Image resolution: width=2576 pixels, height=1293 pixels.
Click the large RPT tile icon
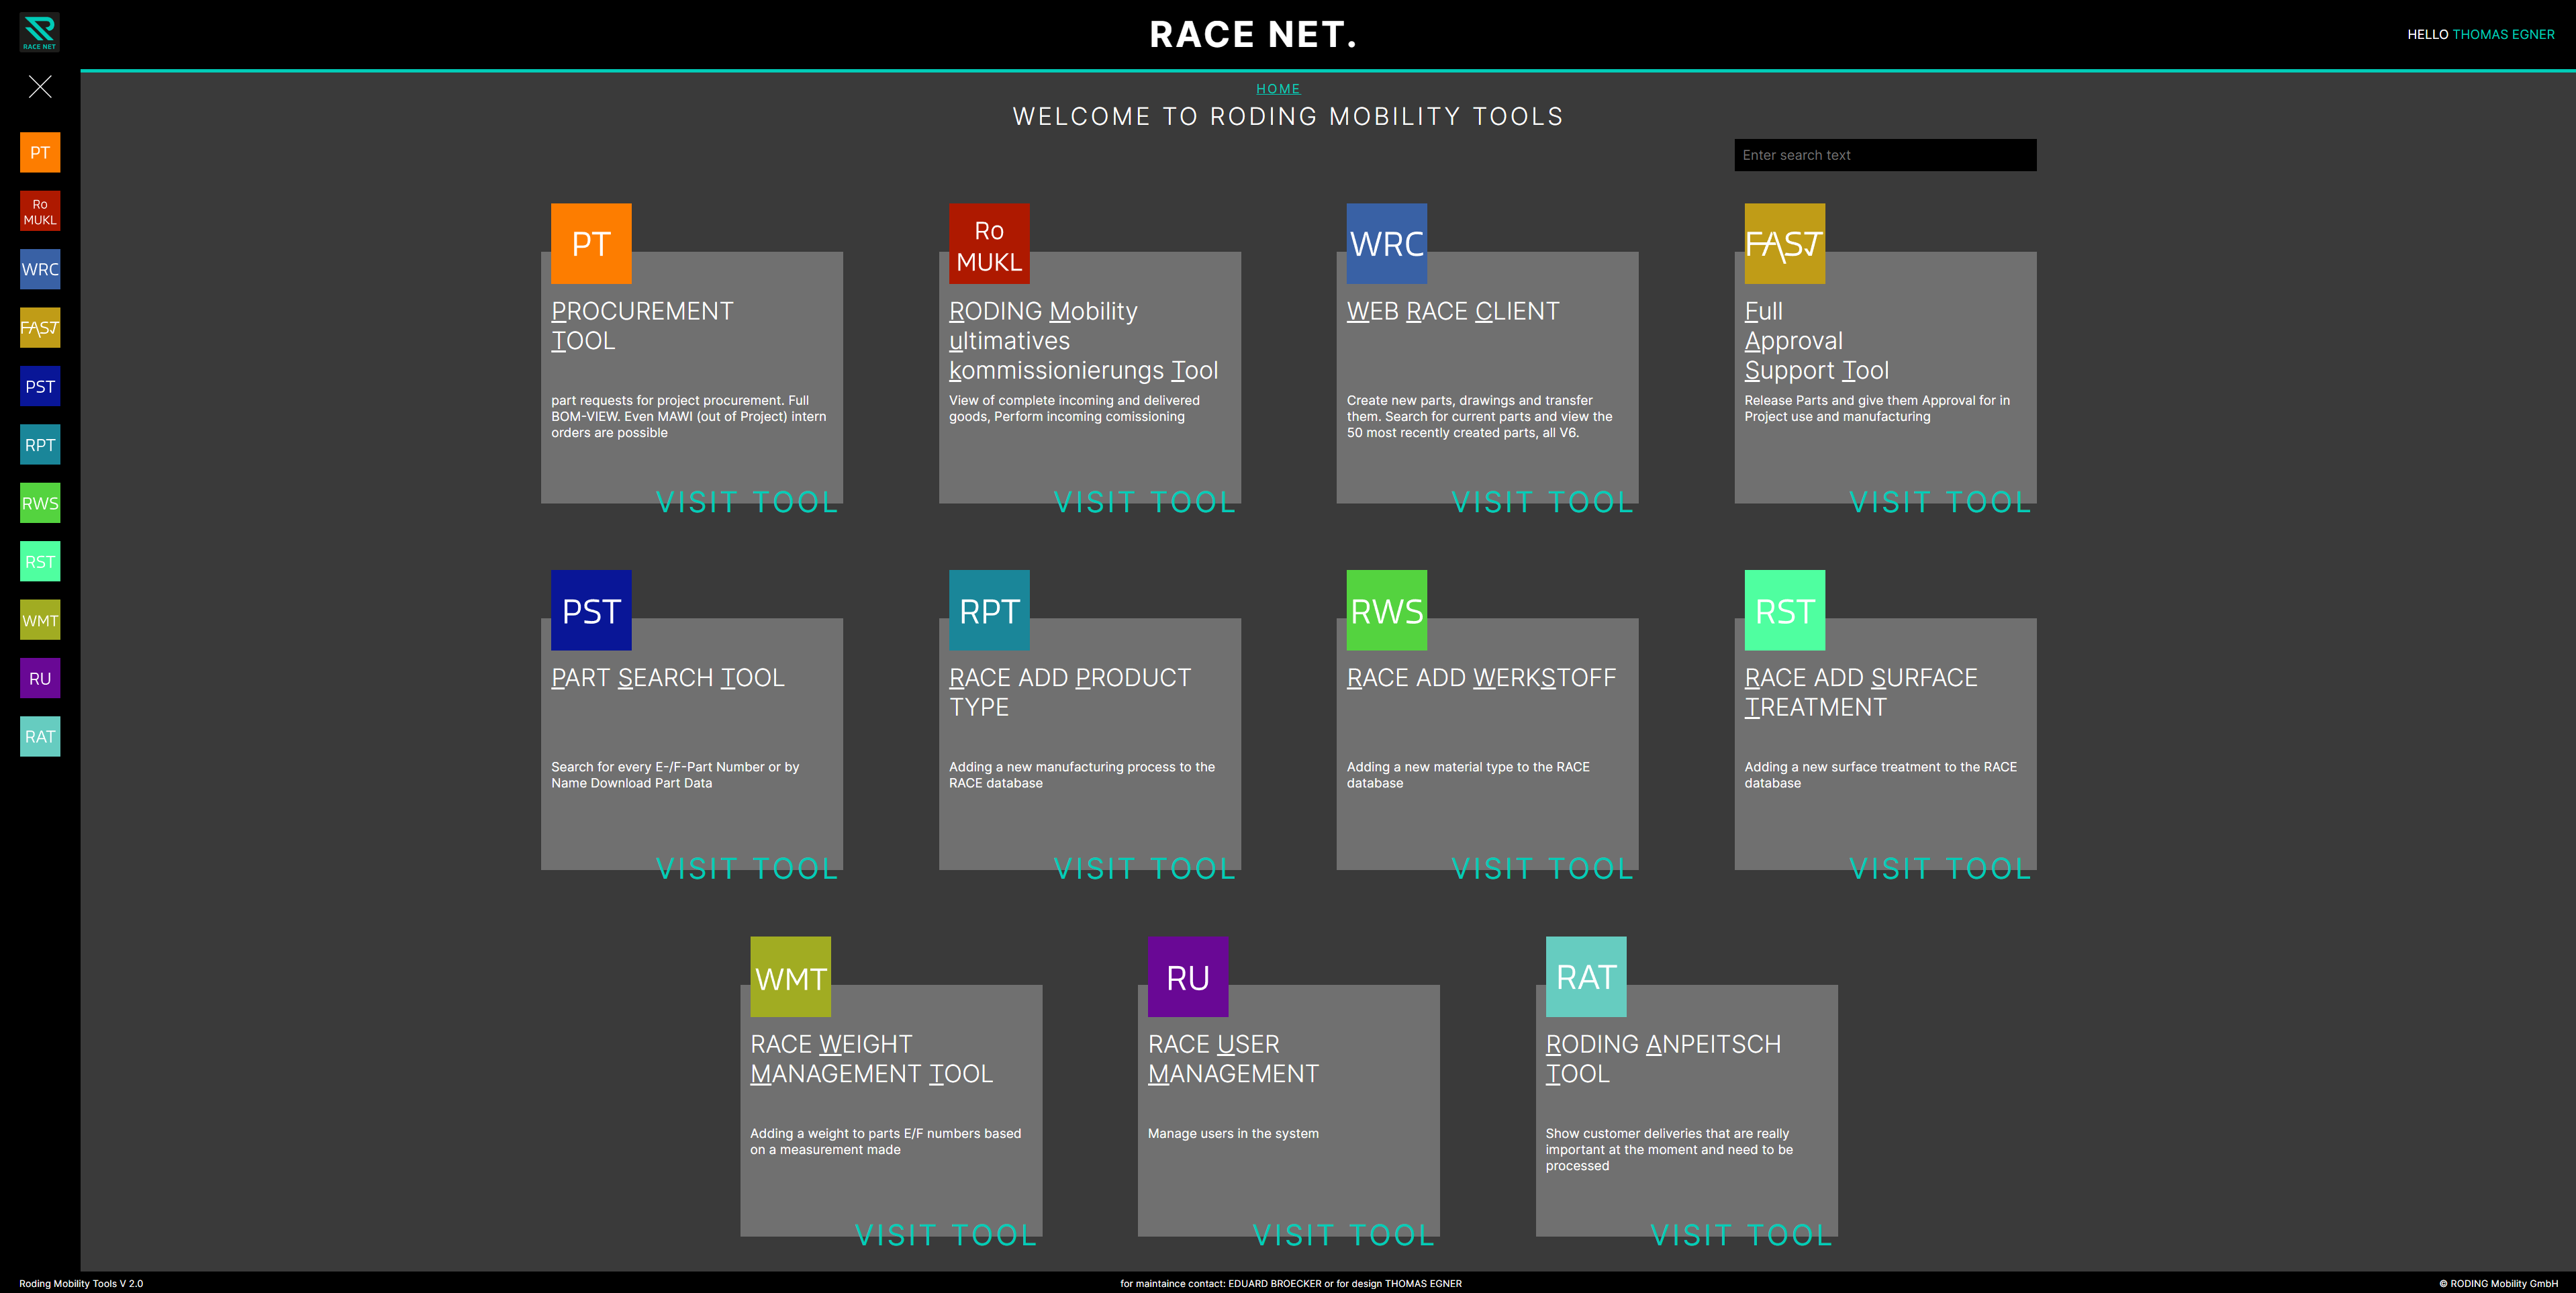tap(988, 610)
